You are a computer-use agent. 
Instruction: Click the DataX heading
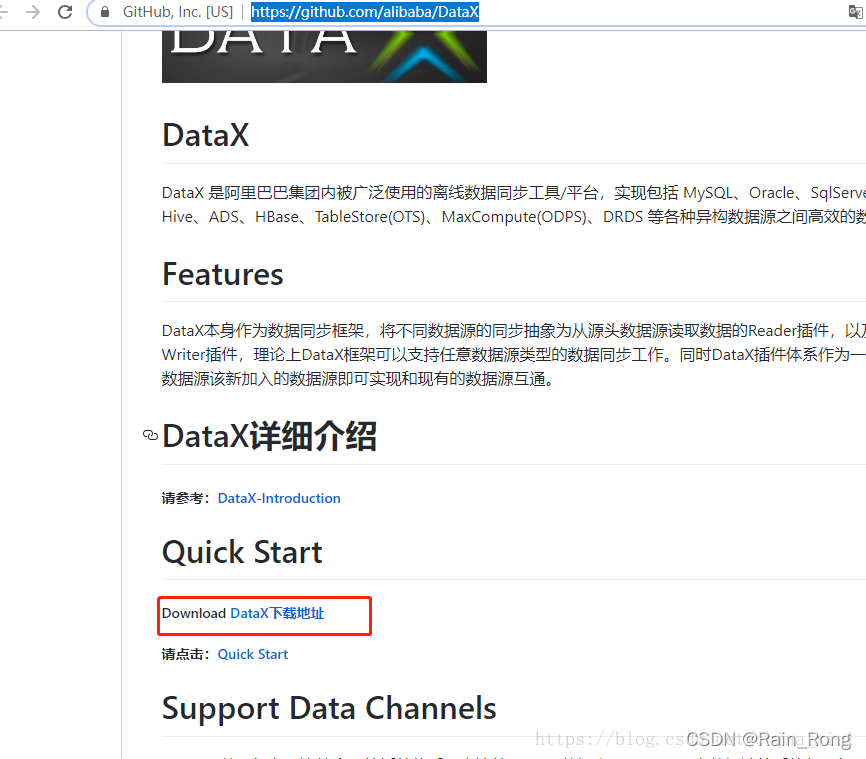205,135
